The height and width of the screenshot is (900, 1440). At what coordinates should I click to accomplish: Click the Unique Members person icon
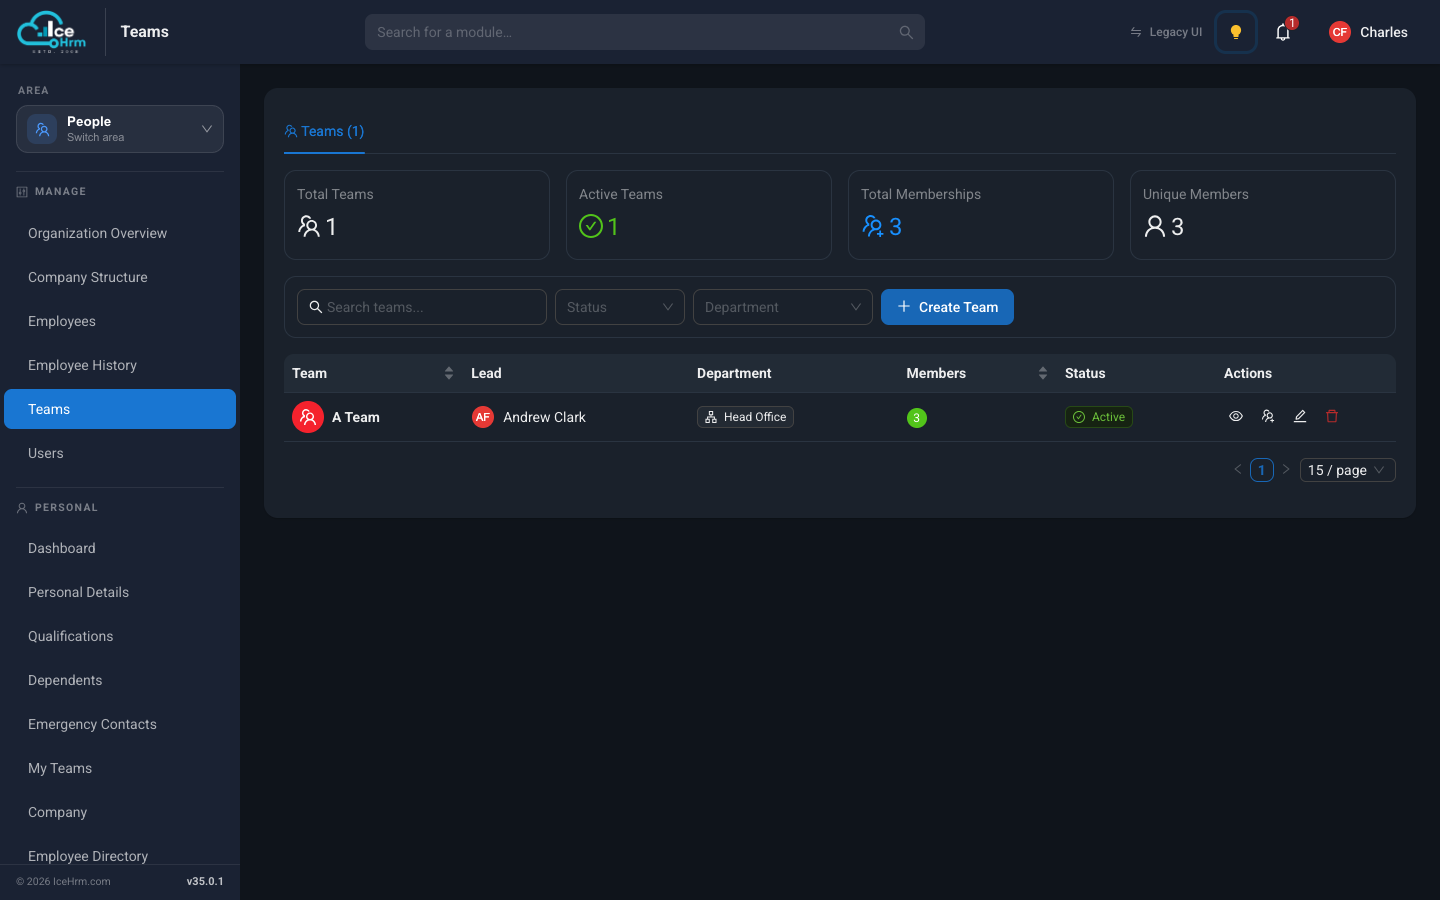click(x=1155, y=227)
